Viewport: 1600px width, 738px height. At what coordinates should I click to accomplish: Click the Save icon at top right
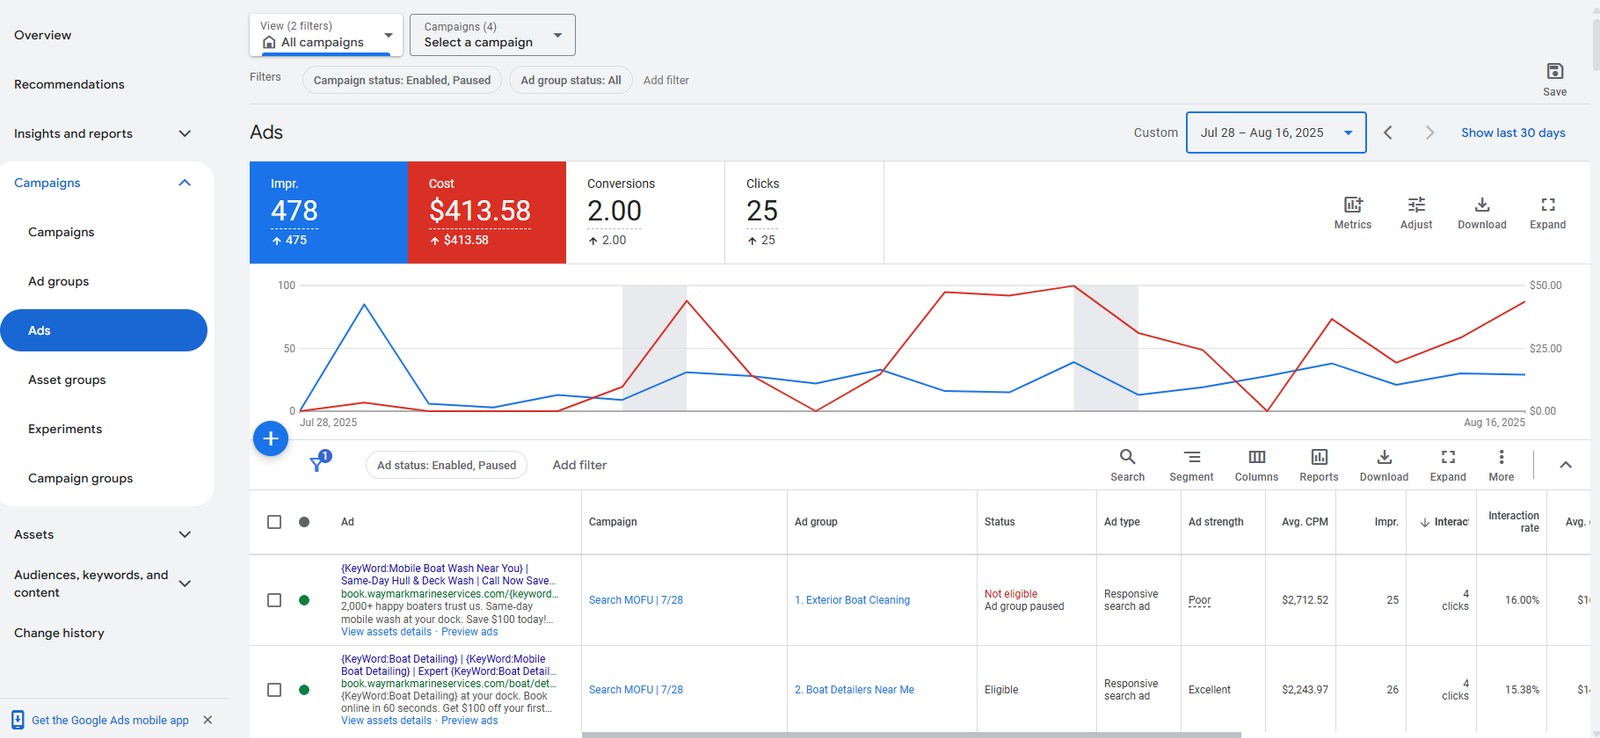pyautogui.click(x=1554, y=72)
